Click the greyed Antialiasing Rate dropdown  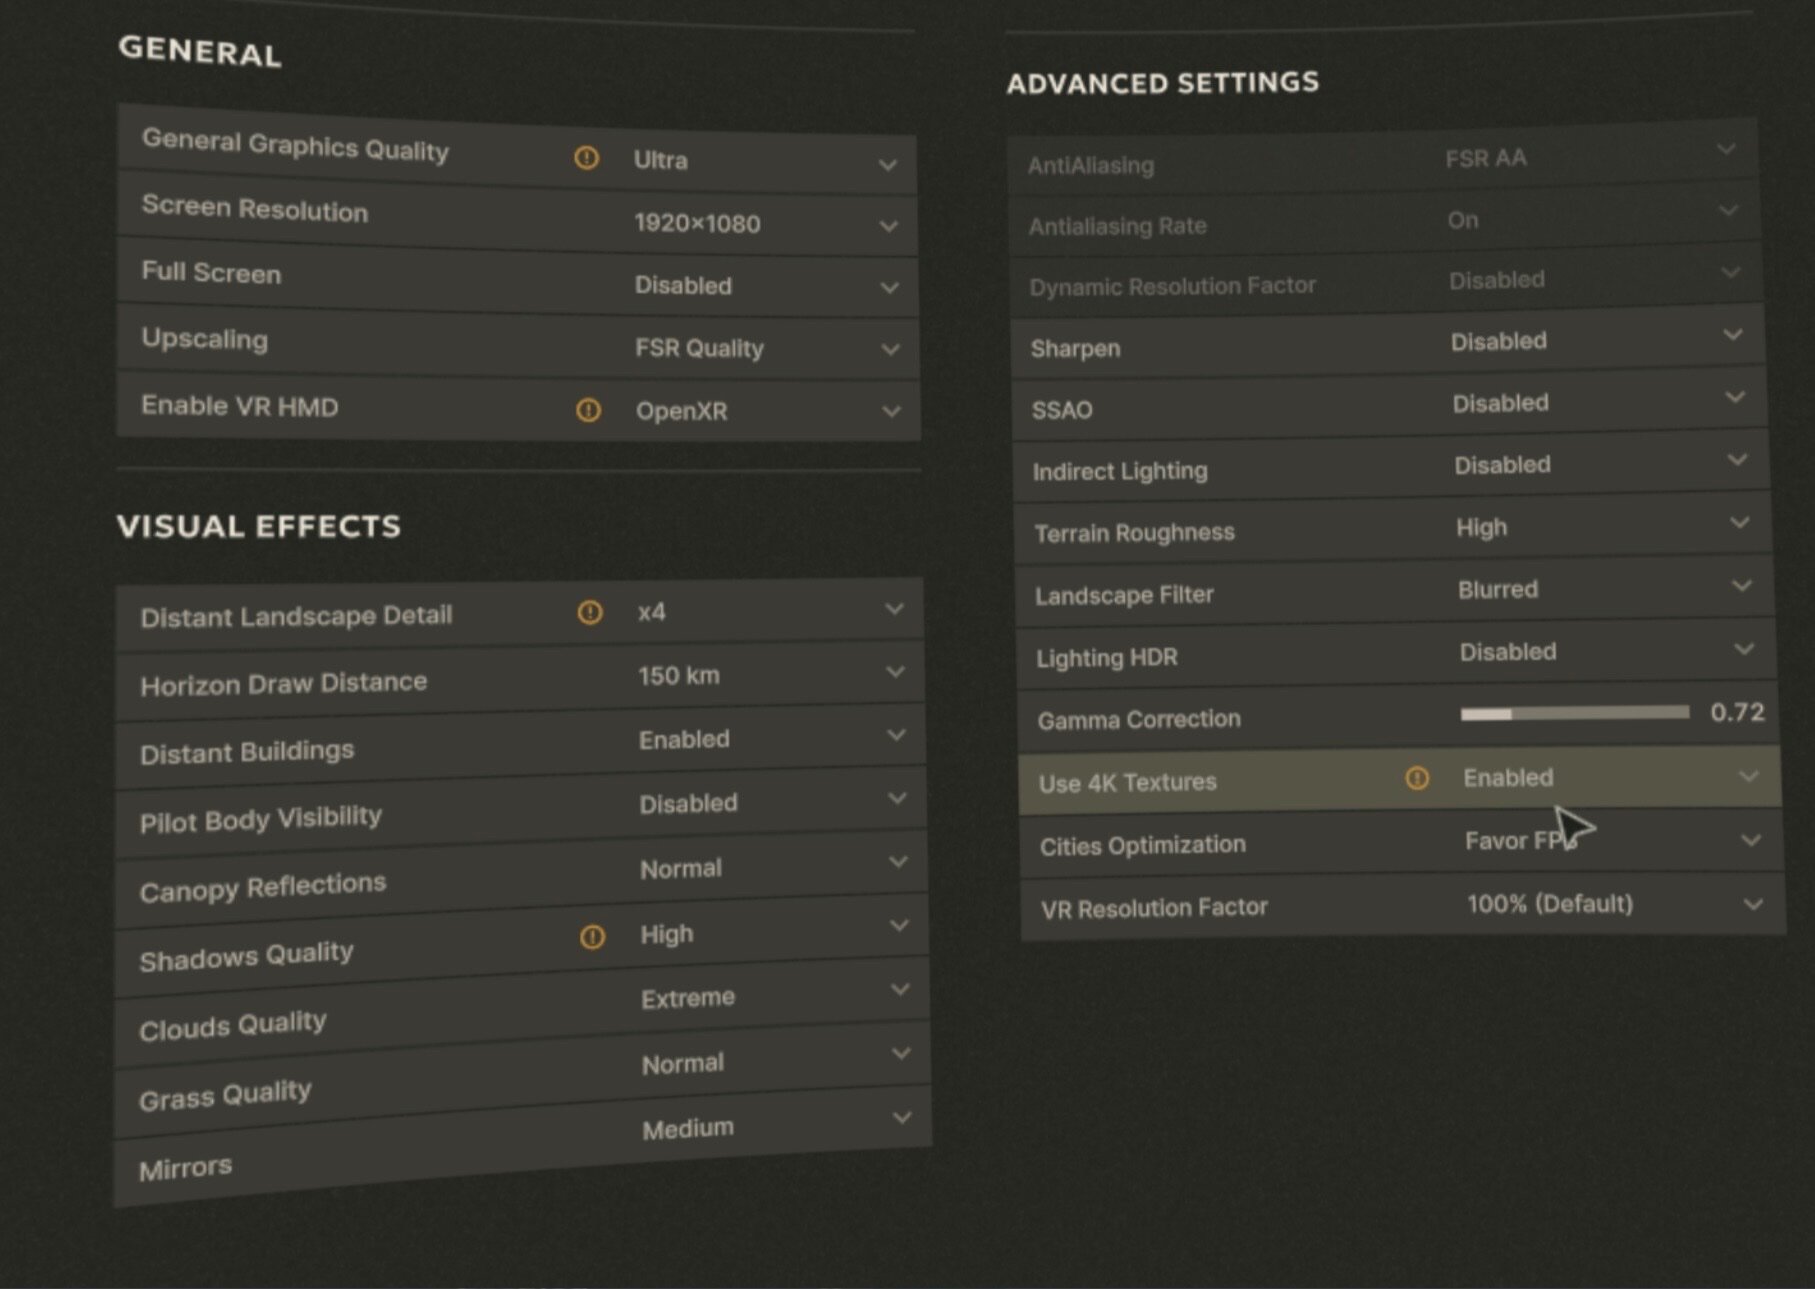tap(1594, 217)
